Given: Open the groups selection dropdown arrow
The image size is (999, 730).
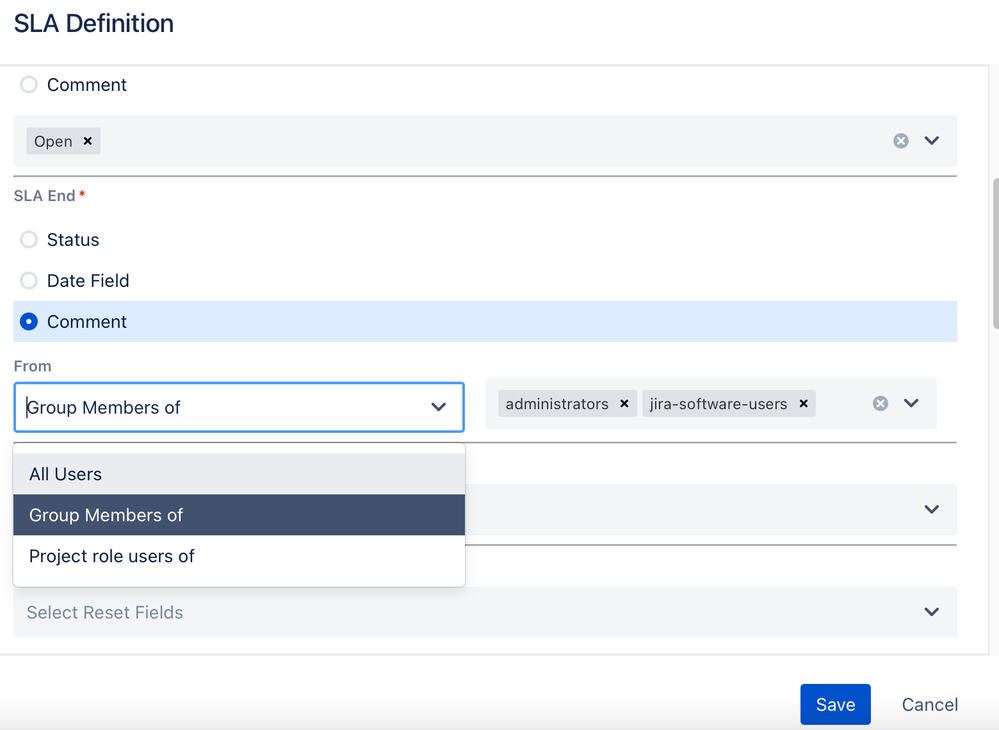Looking at the screenshot, I should click(911, 404).
